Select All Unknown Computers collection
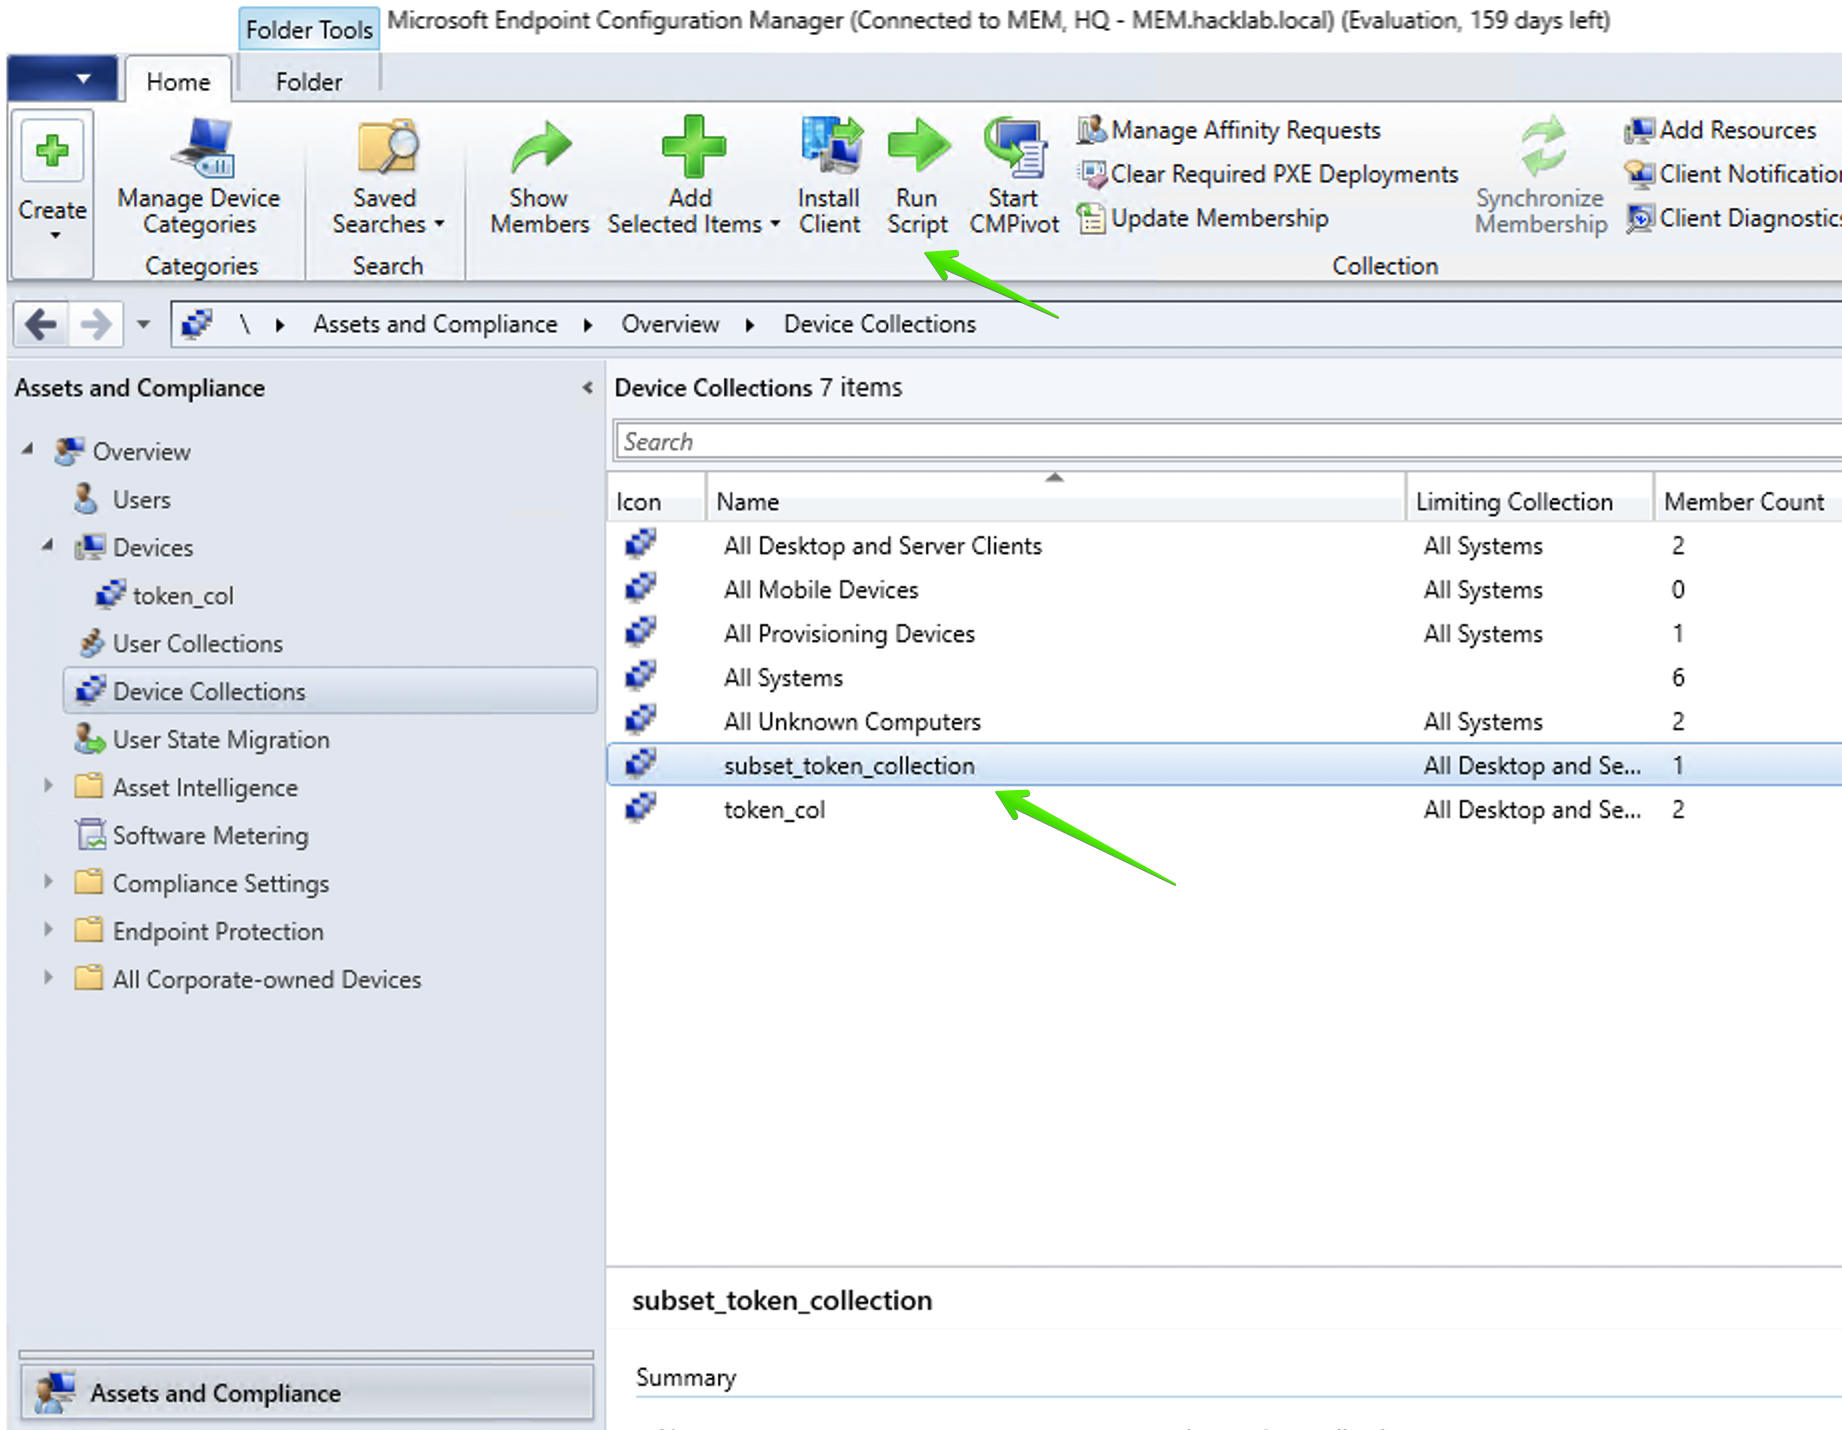The height and width of the screenshot is (1430, 1842). coord(1225,721)
